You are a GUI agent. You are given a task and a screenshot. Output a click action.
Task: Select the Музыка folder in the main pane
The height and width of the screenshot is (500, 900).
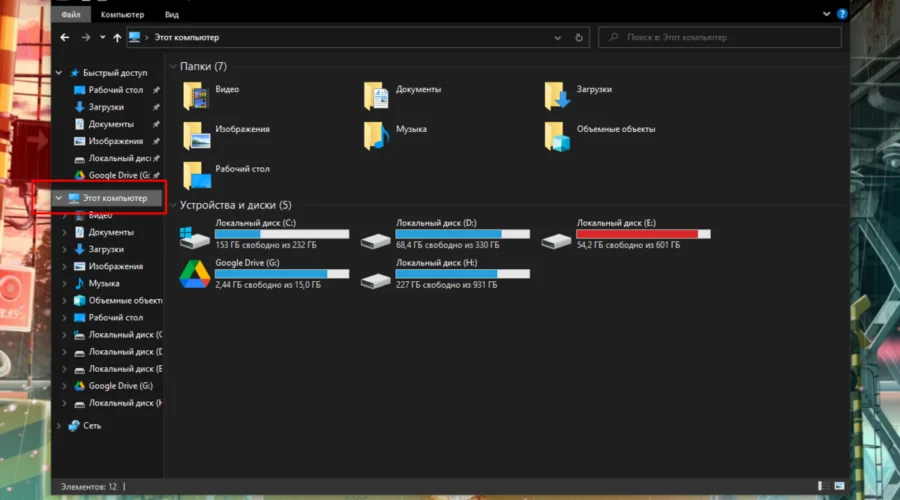[377, 135]
